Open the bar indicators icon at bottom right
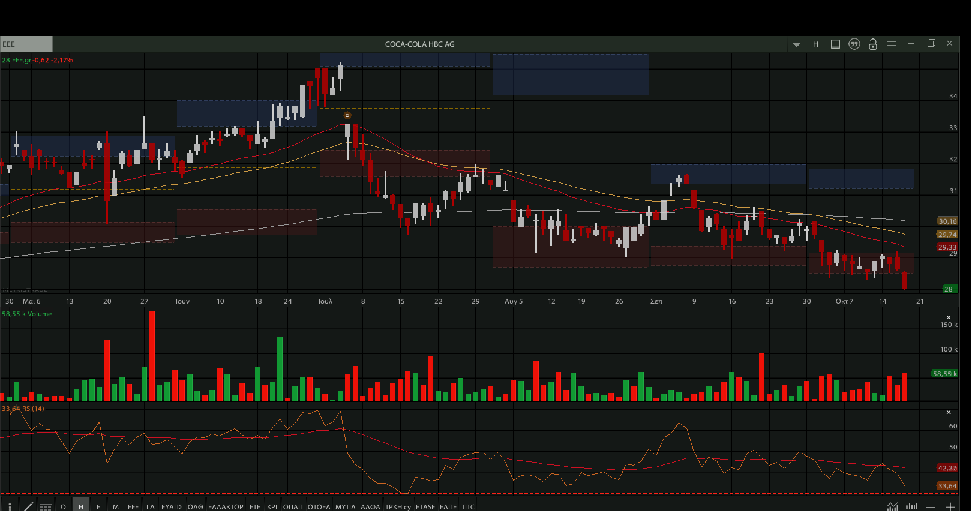The height and width of the screenshot is (511, 971). [912, 506]
